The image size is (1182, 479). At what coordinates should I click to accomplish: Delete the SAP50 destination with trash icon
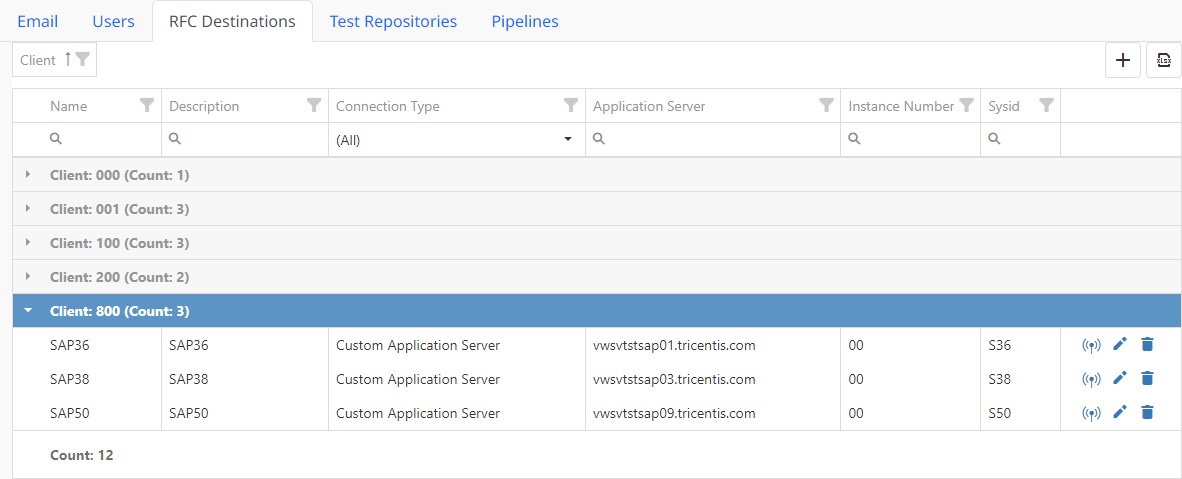point(1147,413)
